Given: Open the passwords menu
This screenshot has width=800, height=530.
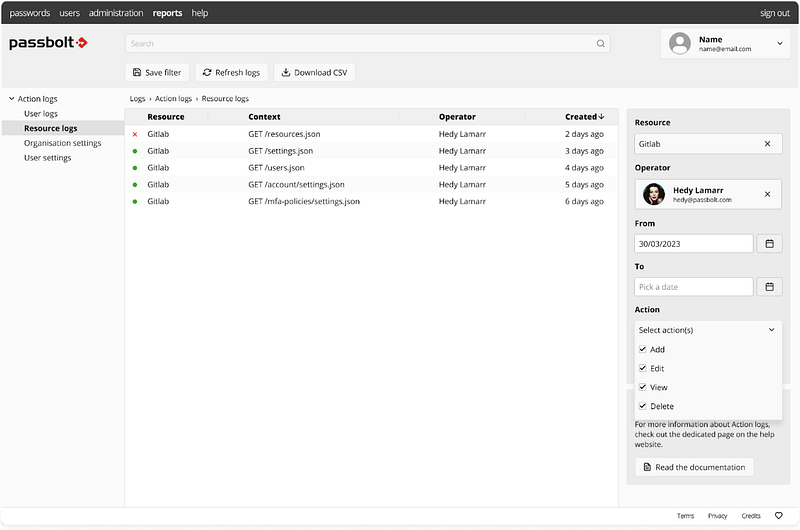Looking at the screenshot, I should (x=30, y=13).
